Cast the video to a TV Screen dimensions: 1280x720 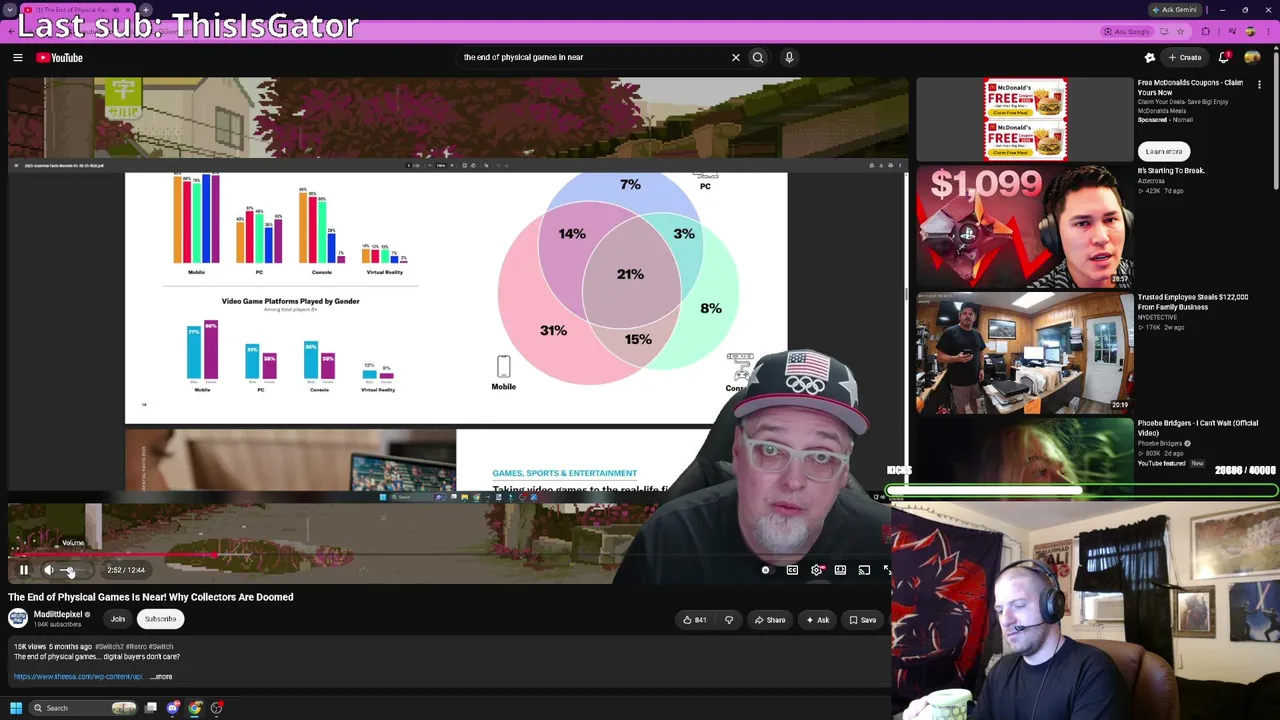(x=864, y=570)
